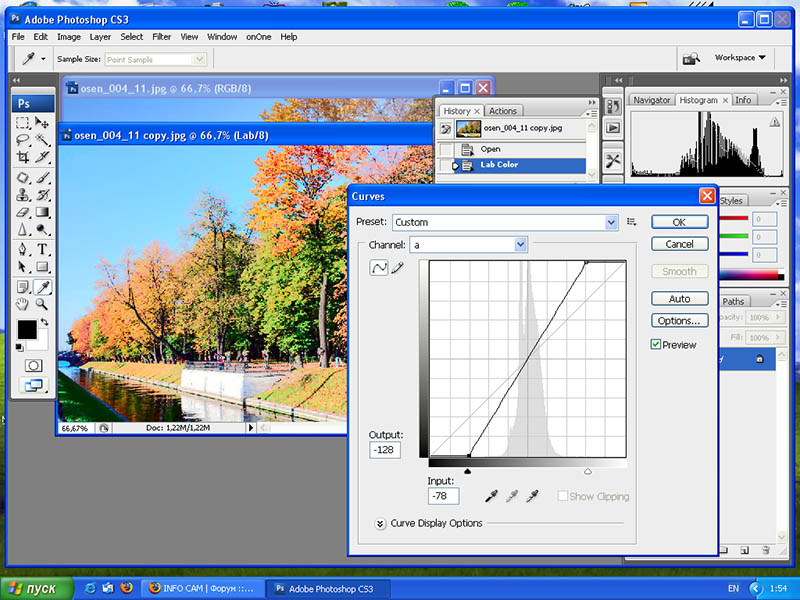
Task: Set history brush source on Open state
Action: [x=446, y=149]
